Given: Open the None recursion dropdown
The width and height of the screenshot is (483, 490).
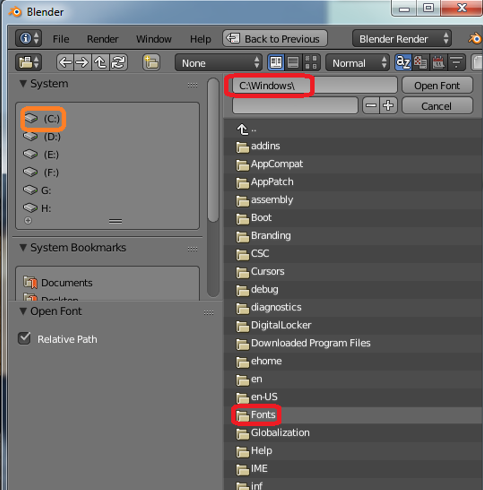Looking at the screenshot, I should pyautogui.click(x=218, y=63).
